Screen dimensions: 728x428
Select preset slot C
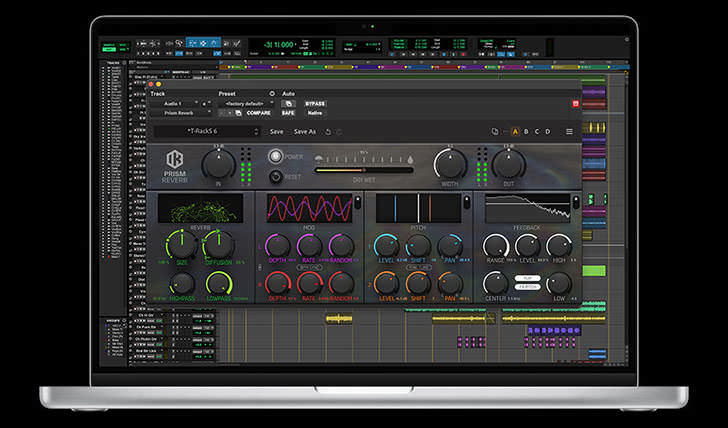[537, 132]
